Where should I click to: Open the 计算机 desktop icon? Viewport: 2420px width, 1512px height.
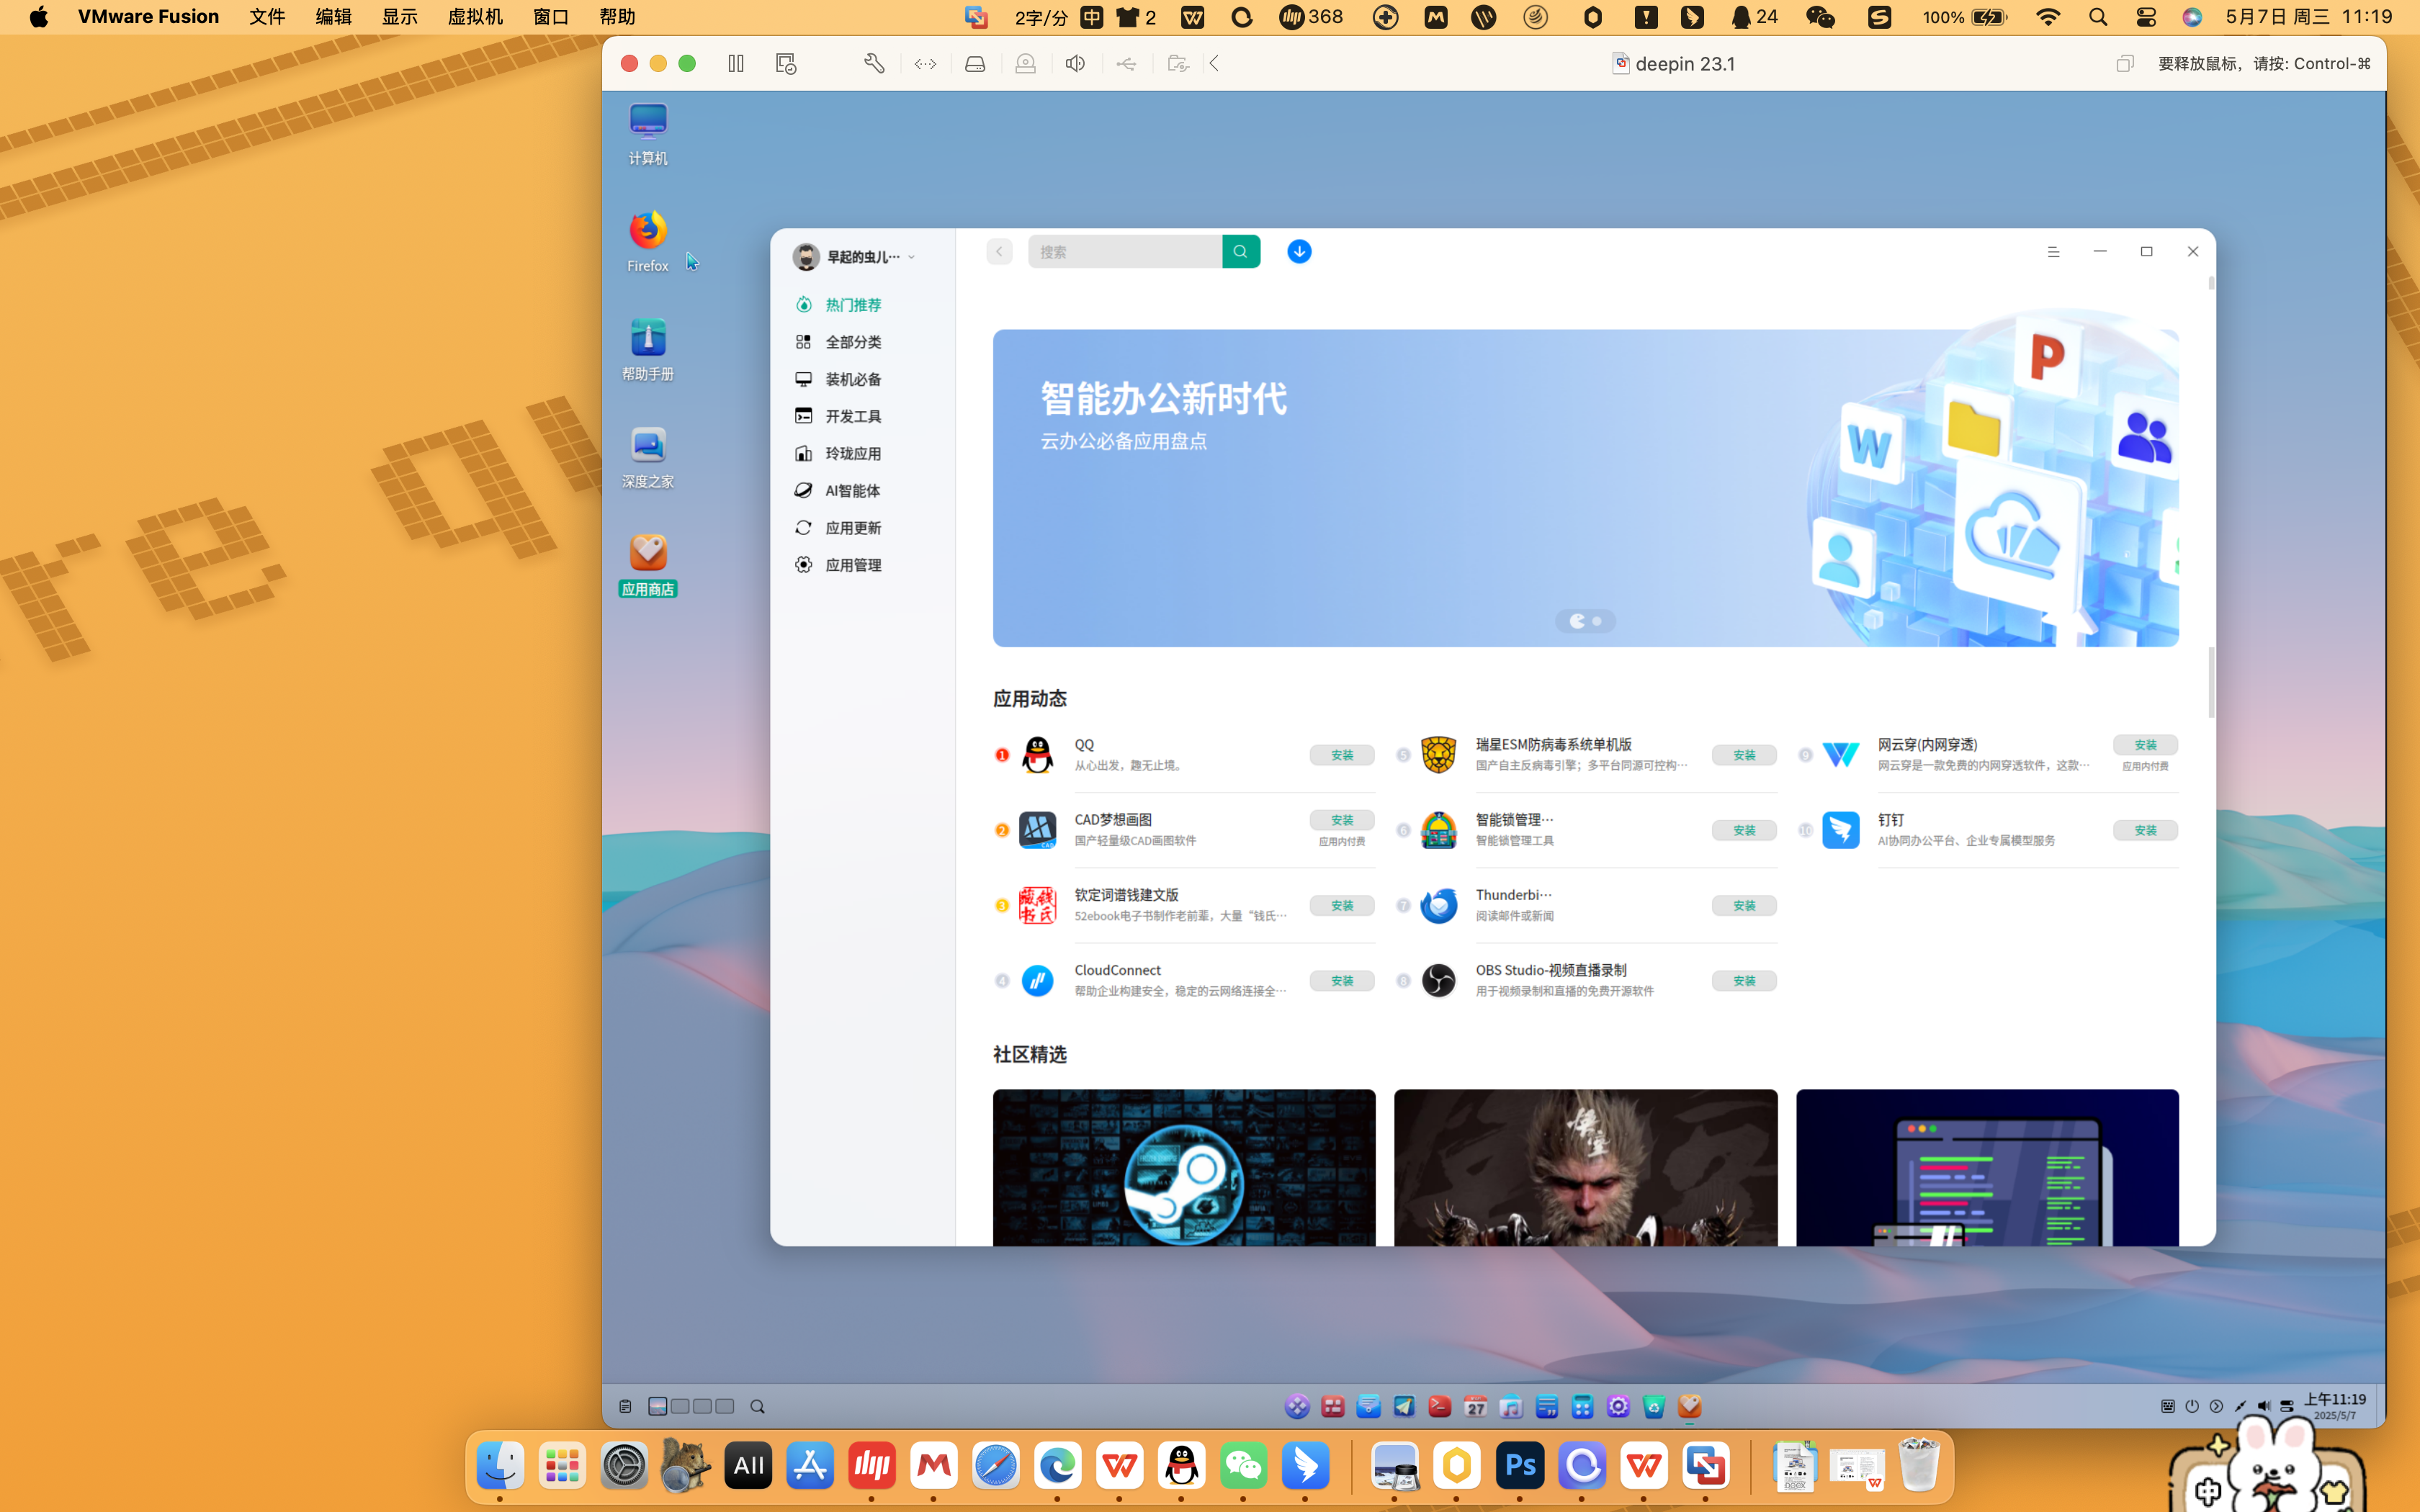tap(648, 133)
